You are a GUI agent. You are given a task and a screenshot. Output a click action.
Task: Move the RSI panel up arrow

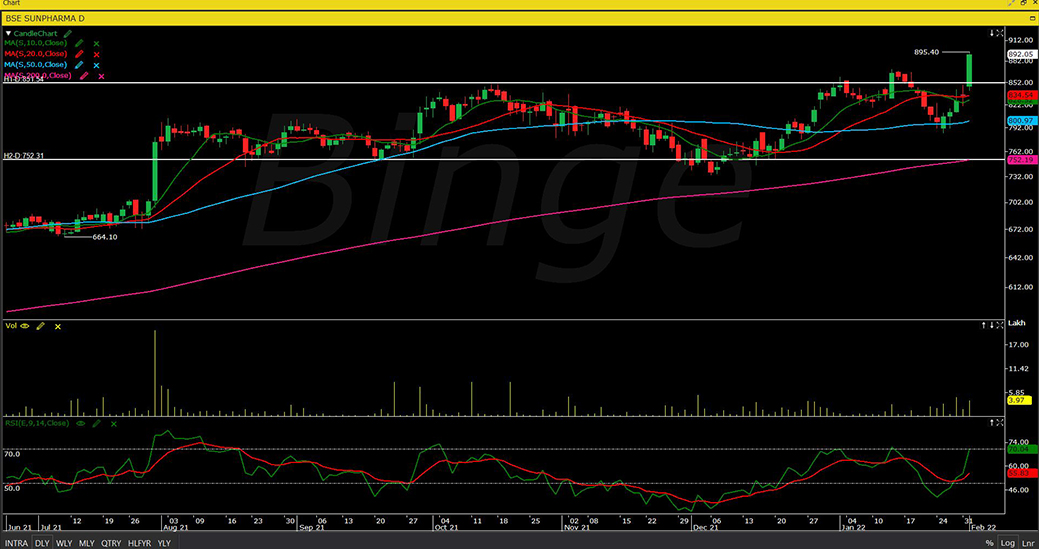tap(992, 423)
